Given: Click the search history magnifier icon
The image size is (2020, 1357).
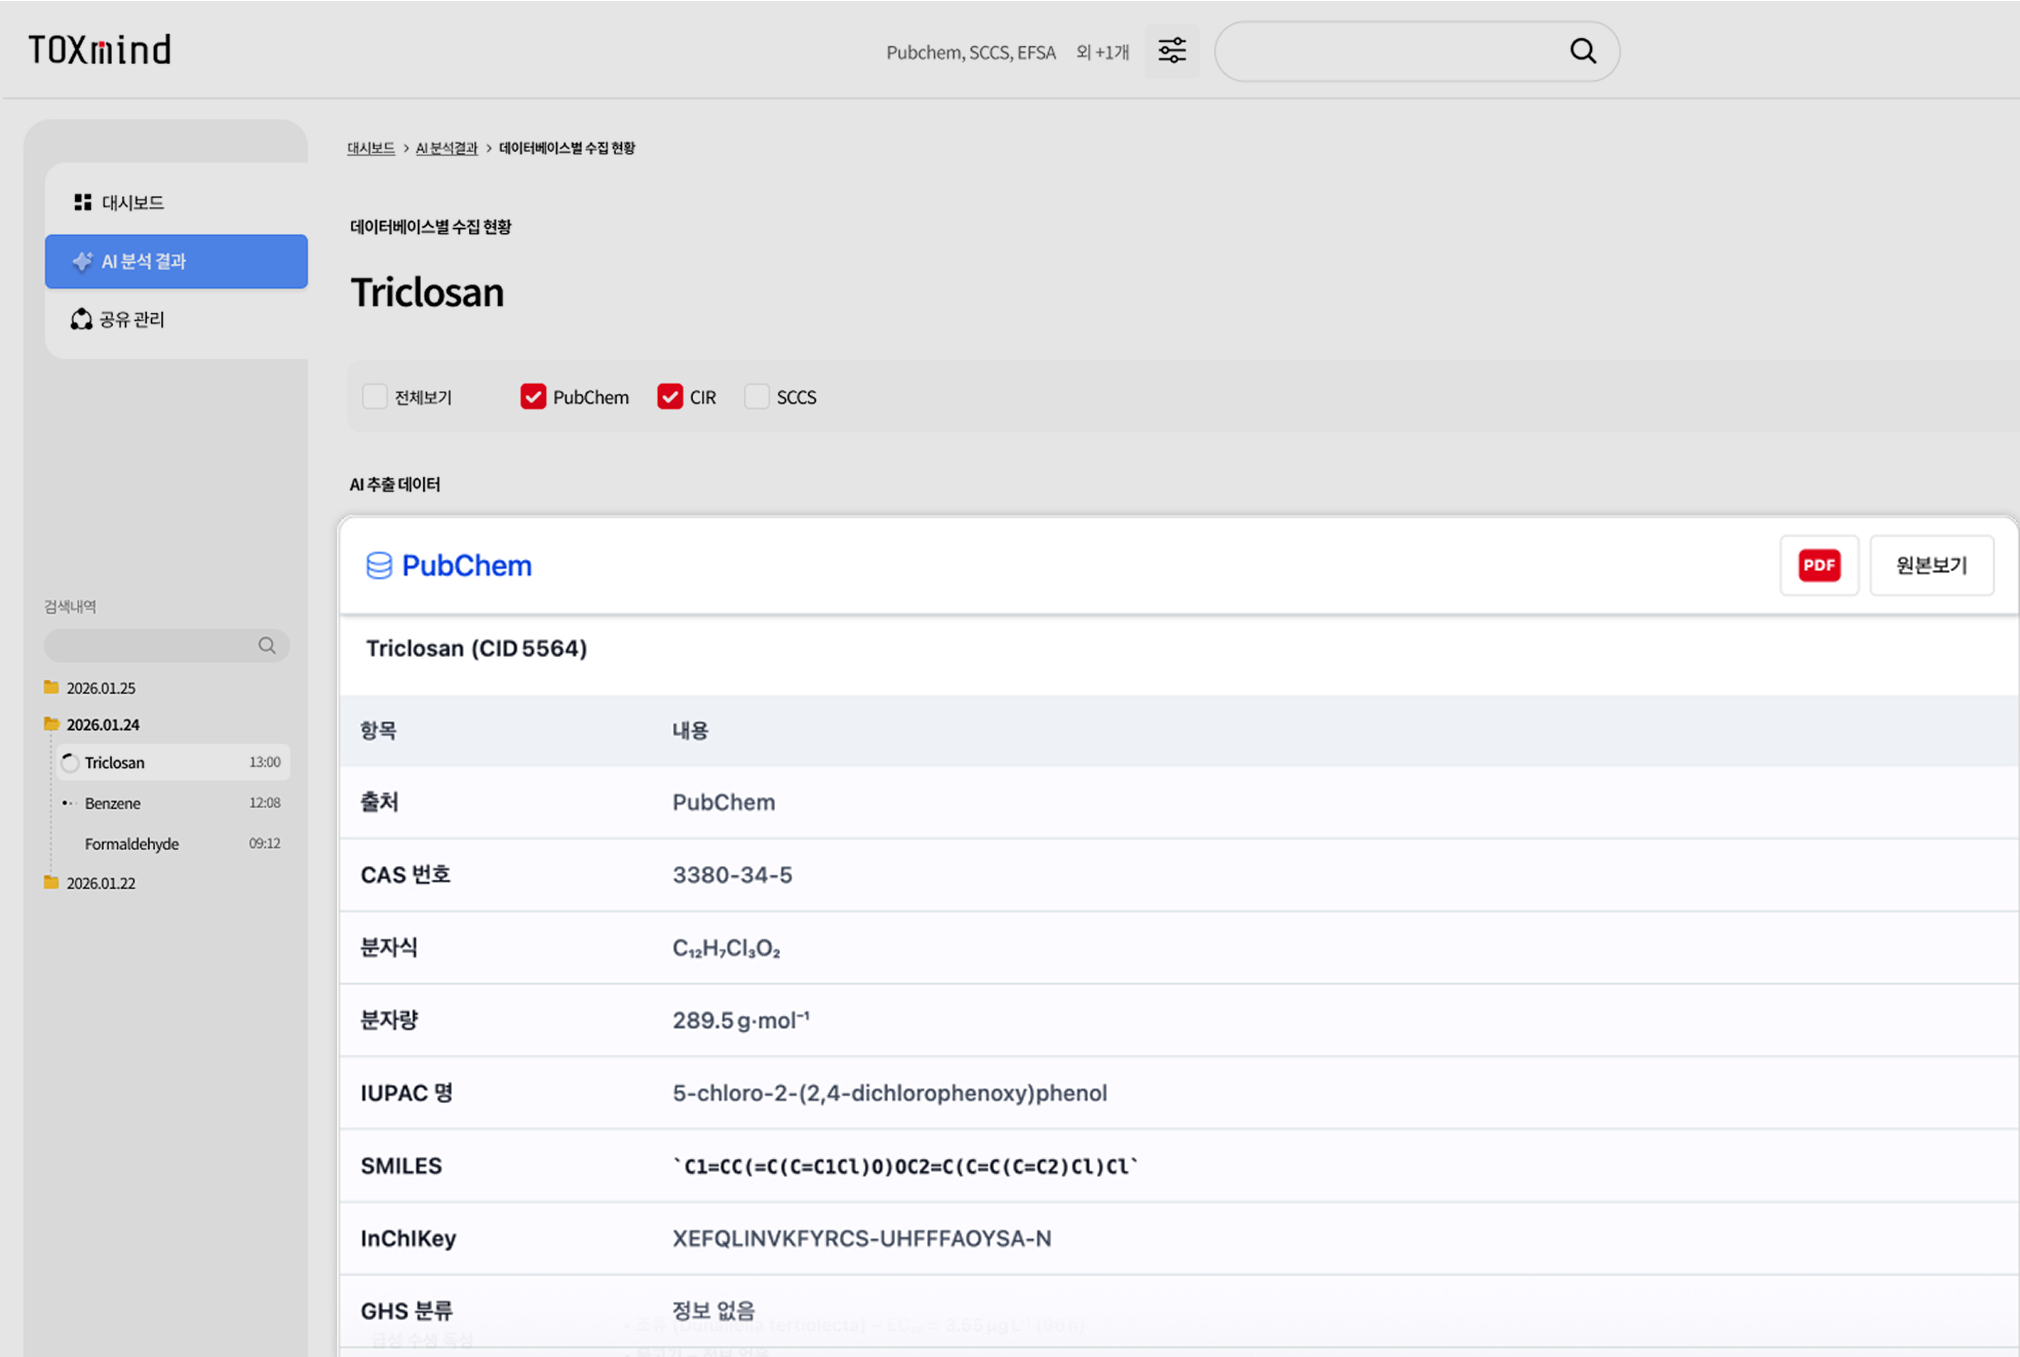Looking at the screenshot, I should pos(267,645).
